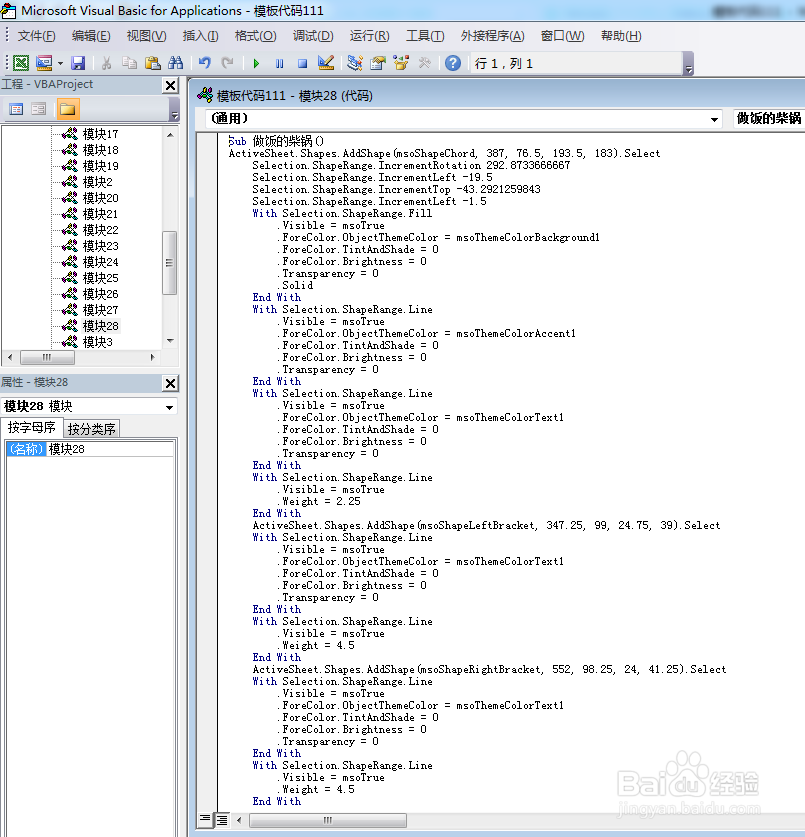Screen dimensions: 805x837
Task: Select 模块2 in the project tree
Action: click(97, 182)
